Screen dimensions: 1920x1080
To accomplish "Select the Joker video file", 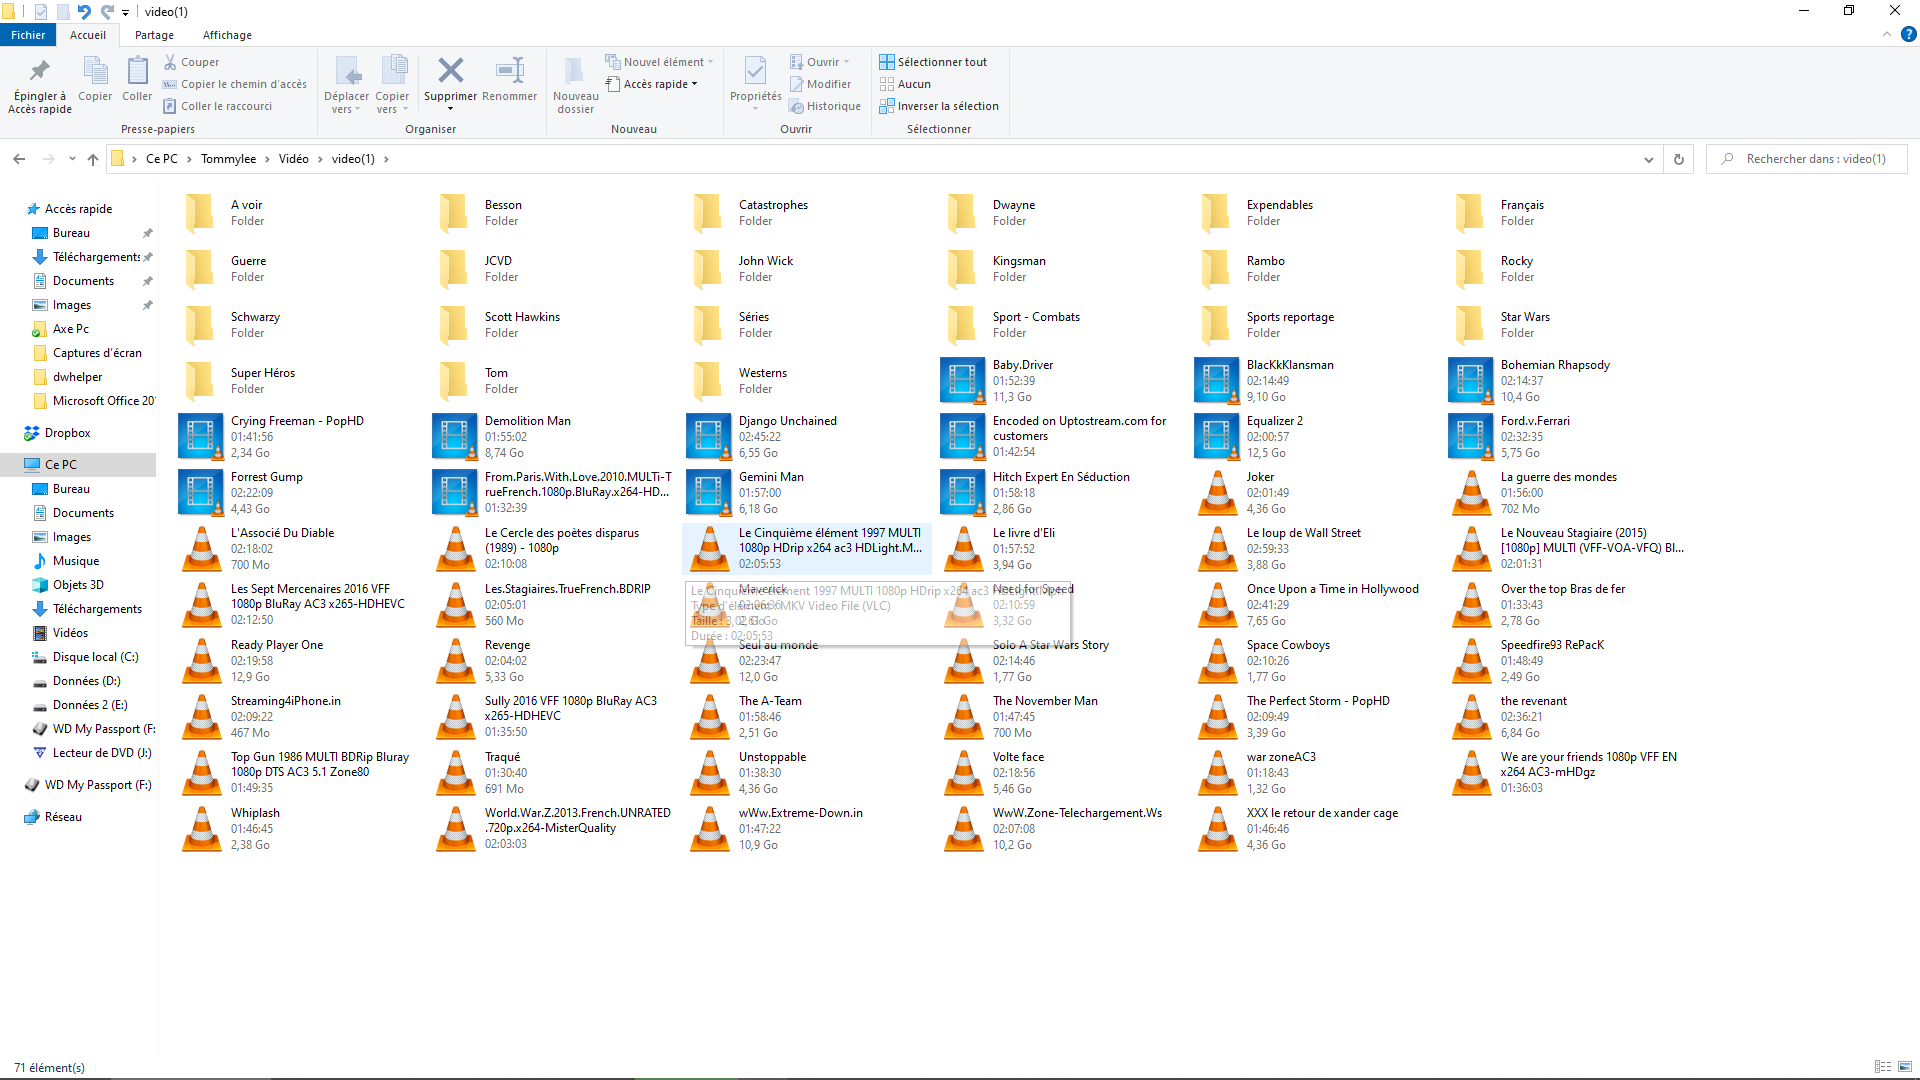I will pos(1260,477).
